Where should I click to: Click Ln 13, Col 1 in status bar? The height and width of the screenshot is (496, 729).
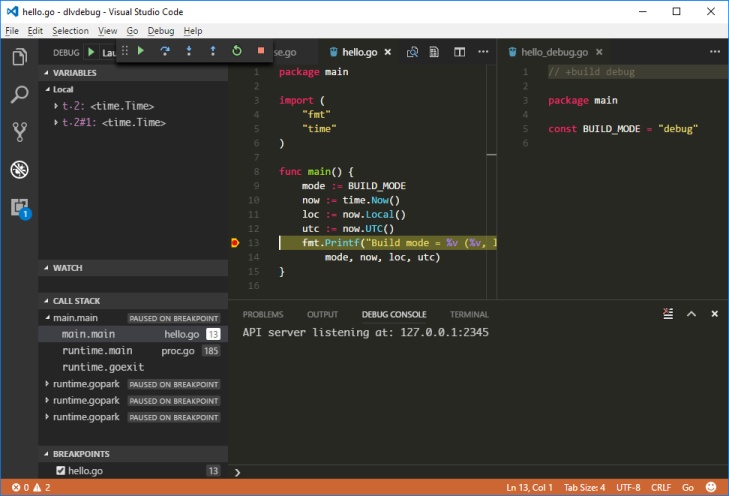click(529, 487)
